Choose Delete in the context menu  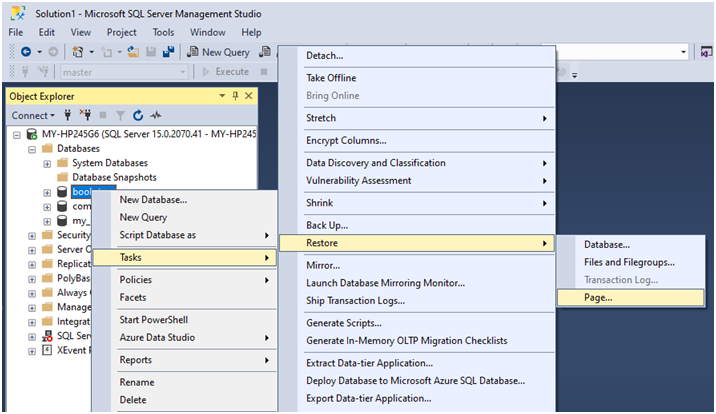tap(184, 400)
